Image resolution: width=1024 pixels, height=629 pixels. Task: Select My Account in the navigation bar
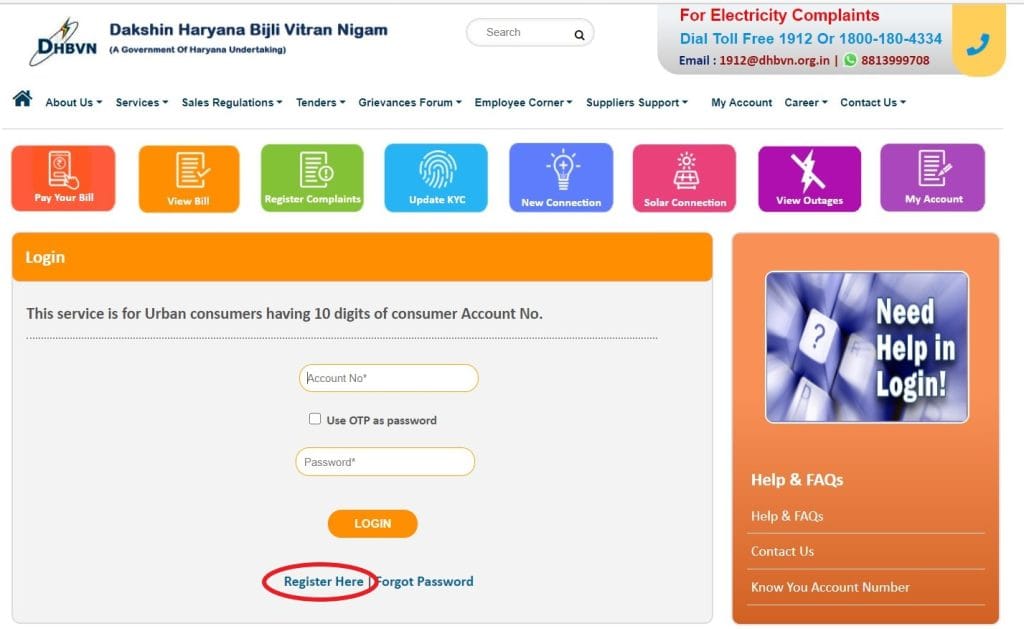pos(741,102)
